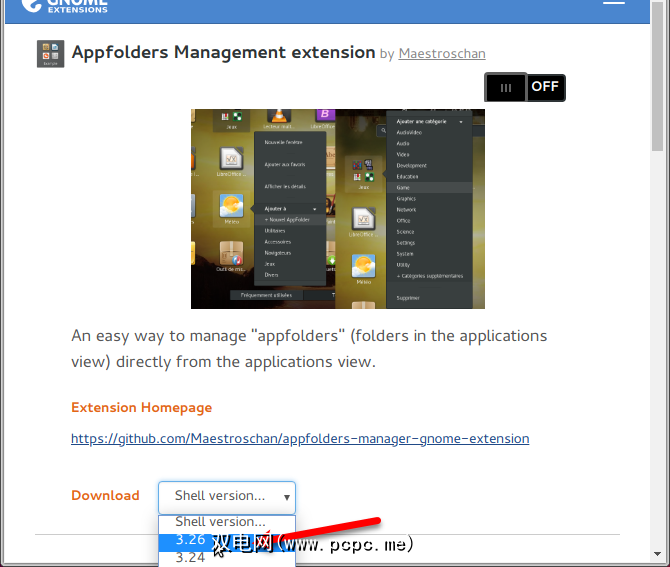Click the 'An easy way to manage' description

[309, 348]
